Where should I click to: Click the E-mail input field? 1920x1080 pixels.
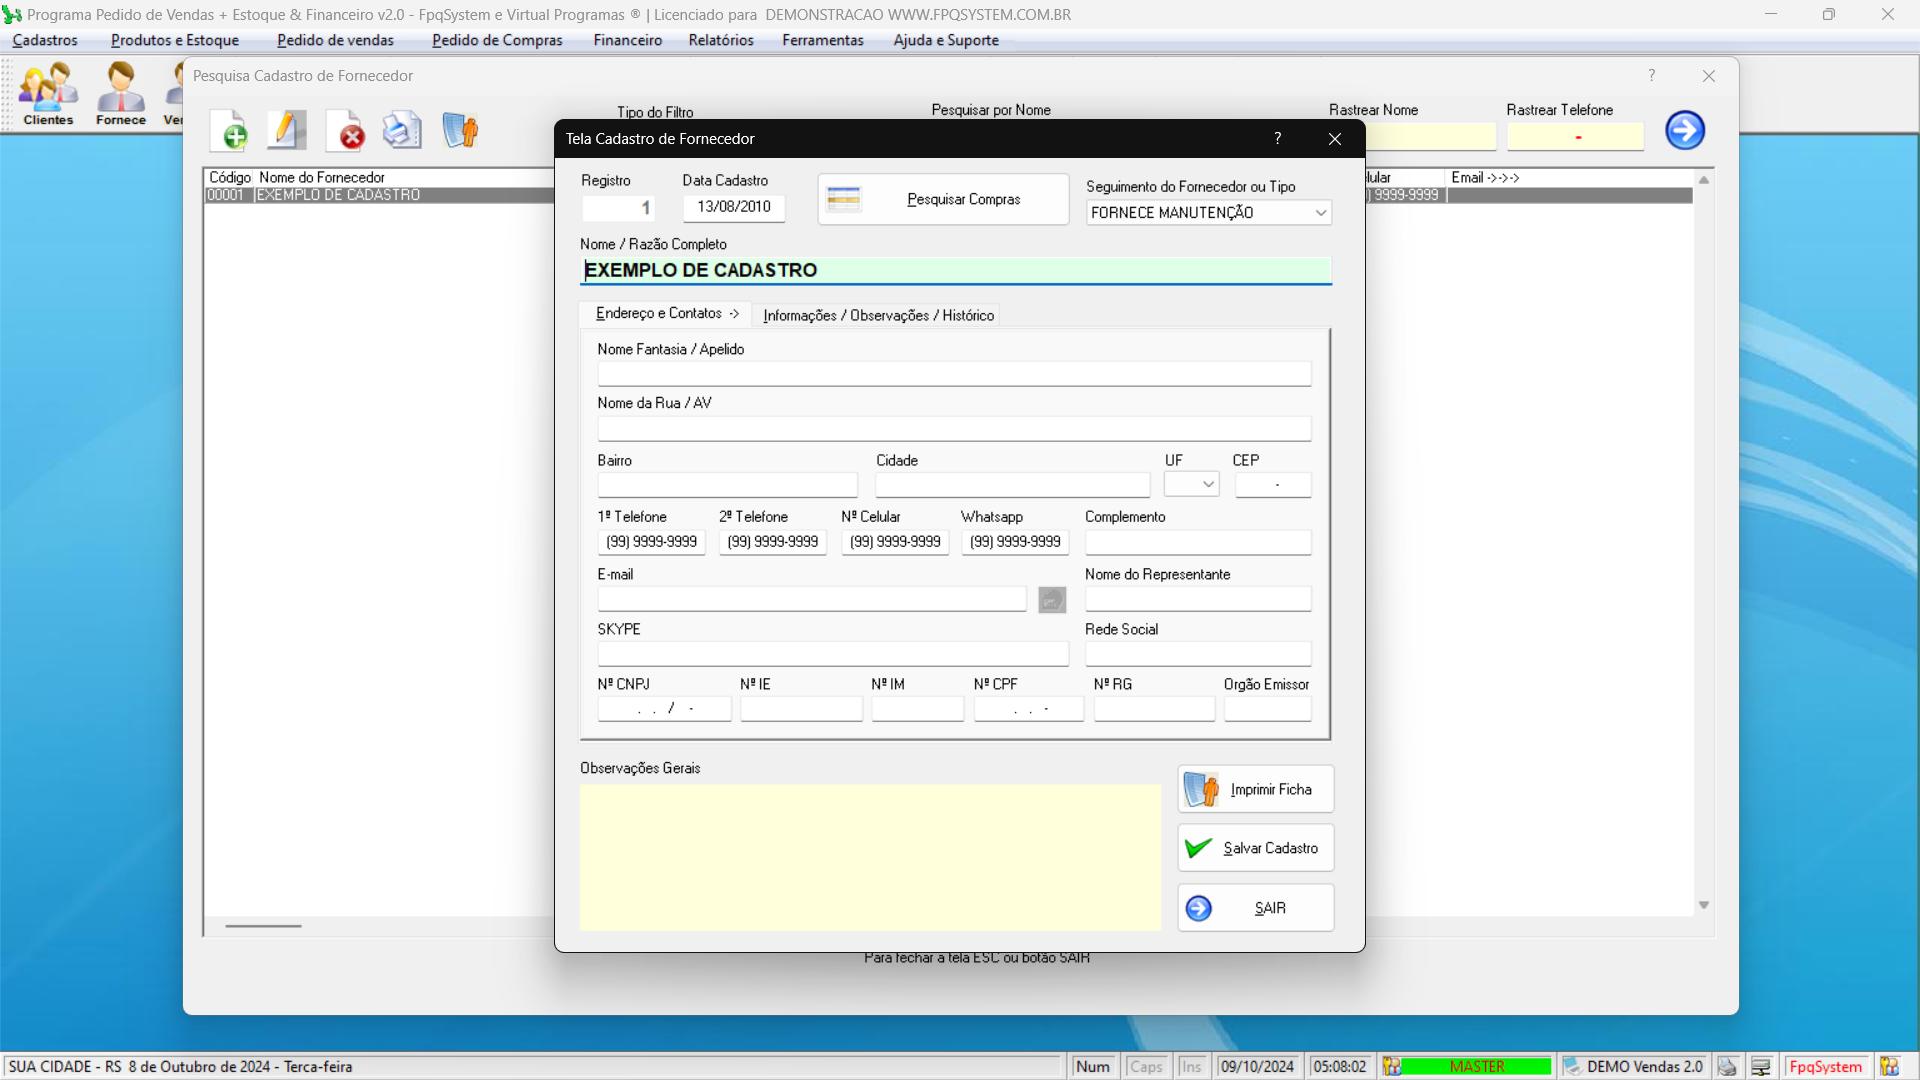click(x=812, y=599)
